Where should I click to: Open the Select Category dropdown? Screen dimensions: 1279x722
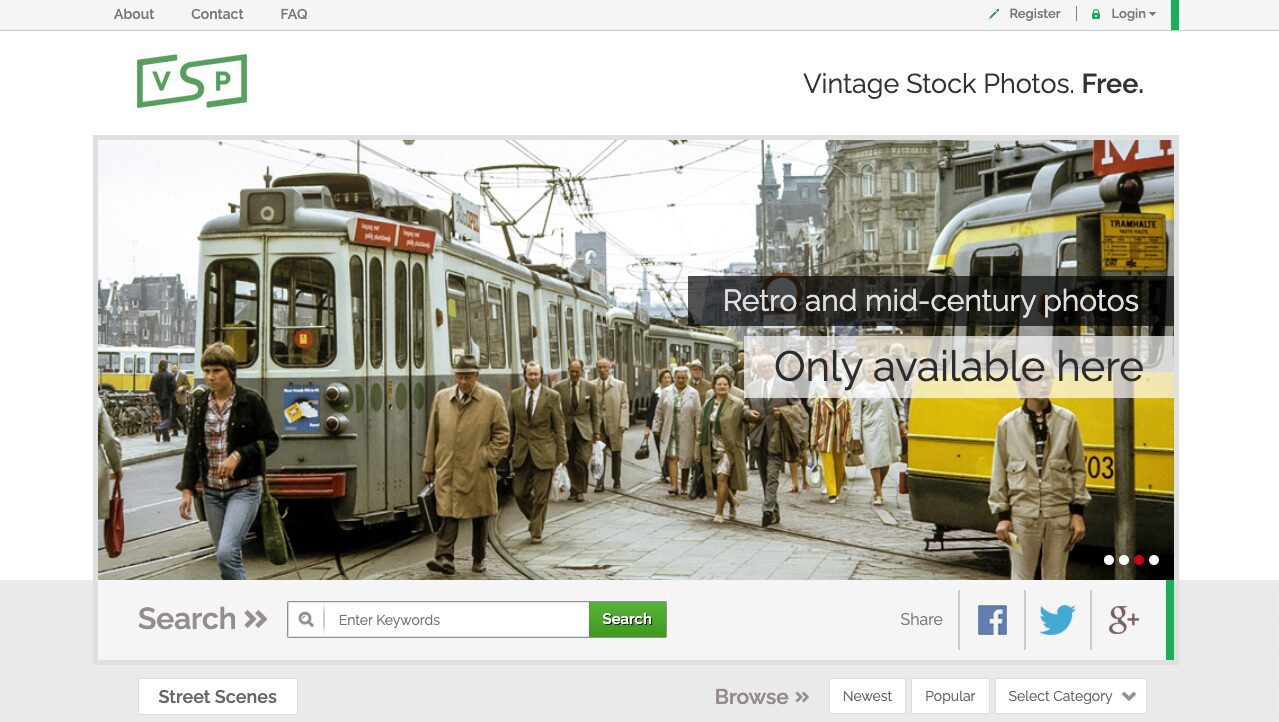pos(1069,696)
